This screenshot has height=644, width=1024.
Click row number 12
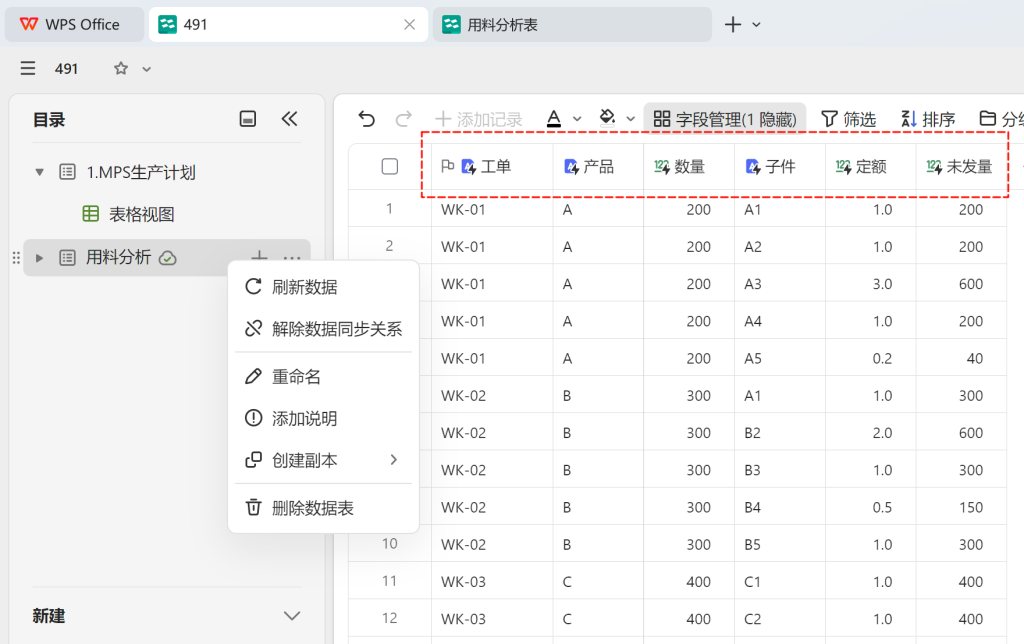(389, 619)
